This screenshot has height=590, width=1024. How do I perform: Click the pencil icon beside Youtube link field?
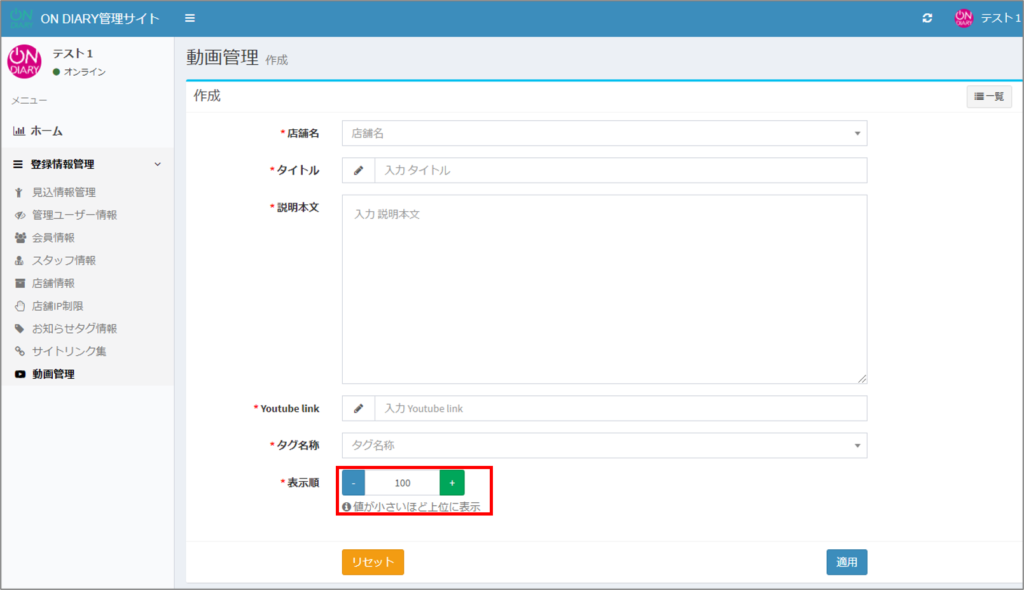(x=358, y=409)
